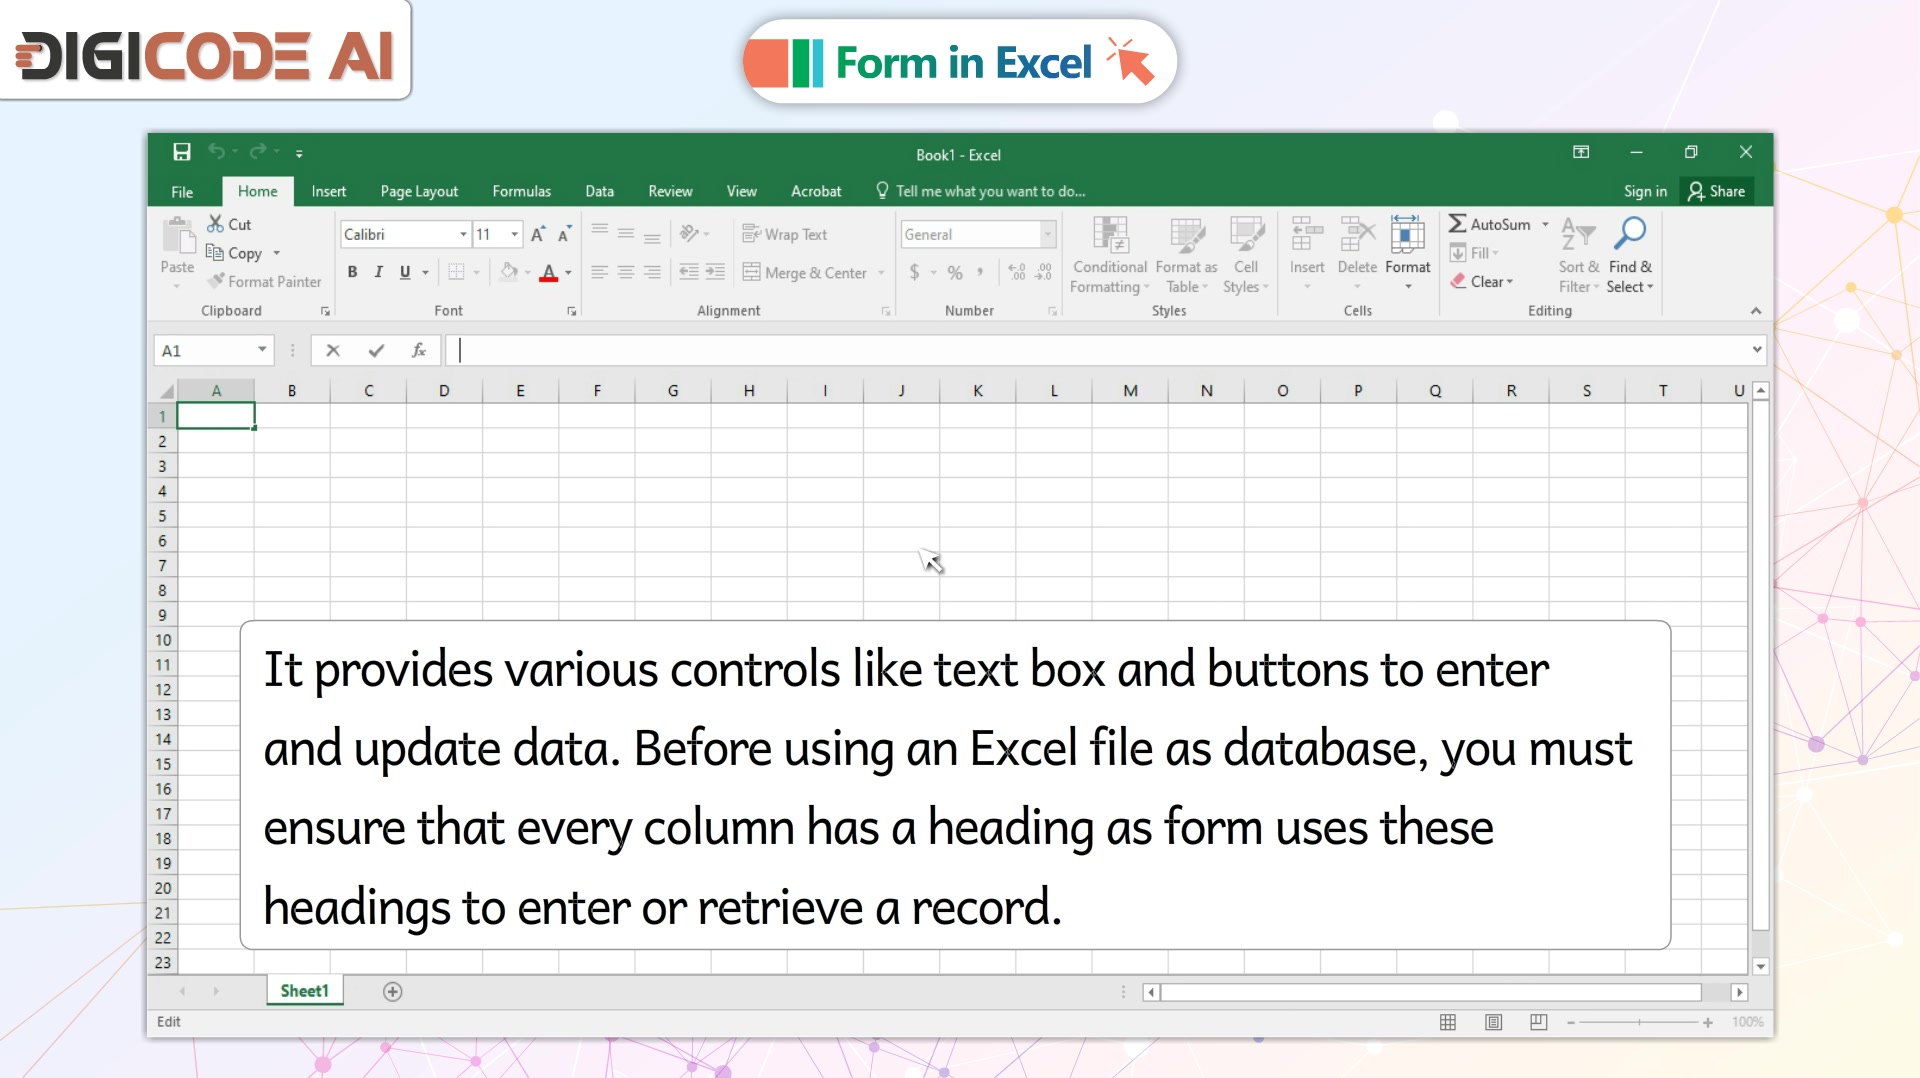Screen dimensions: 1920x1078
Task: Click Increase Indent icon
Action: click(715, 272)
